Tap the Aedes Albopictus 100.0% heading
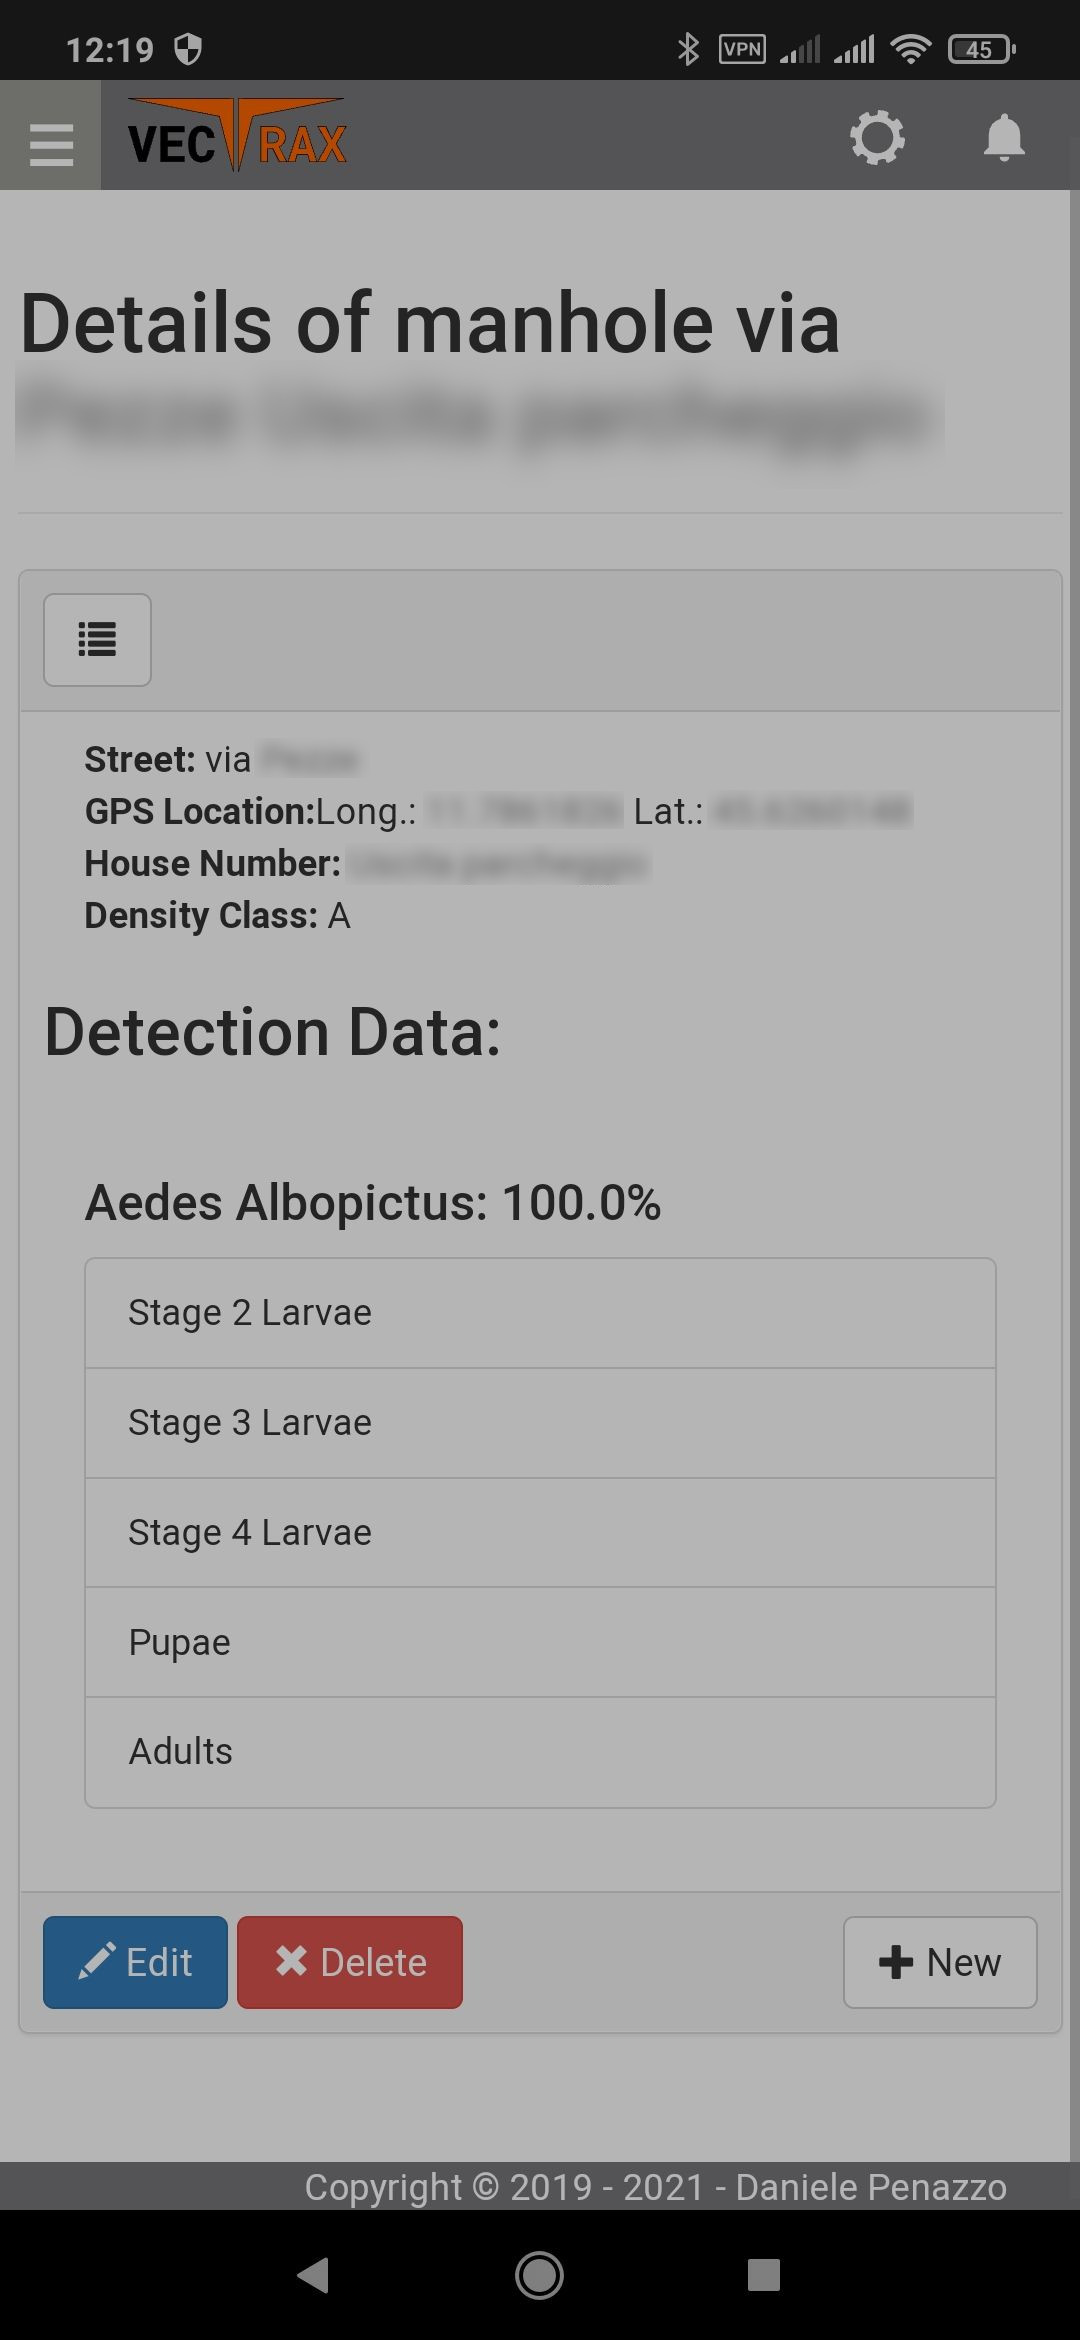Image resolution: width=1080 pixels, height=2340 pixels. (373, 1203)
